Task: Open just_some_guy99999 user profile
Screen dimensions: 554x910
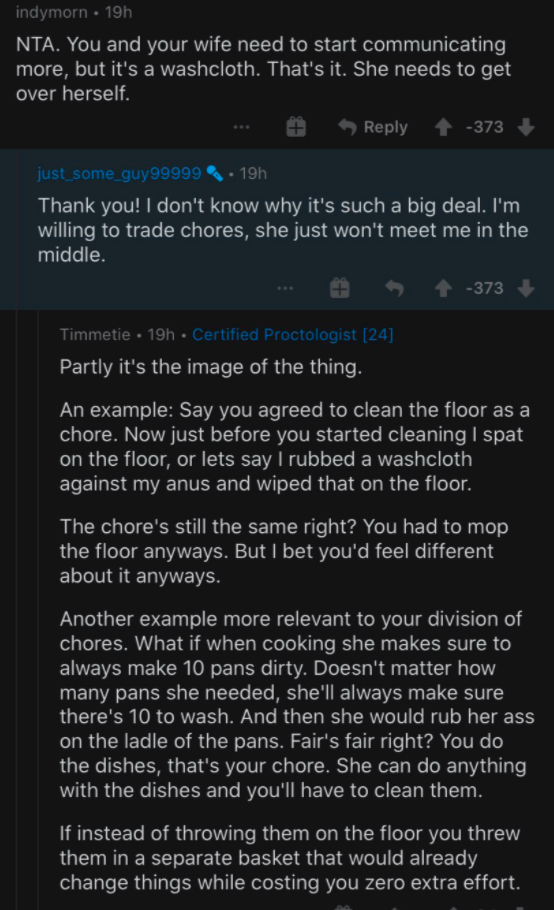Action: (120, 173)
